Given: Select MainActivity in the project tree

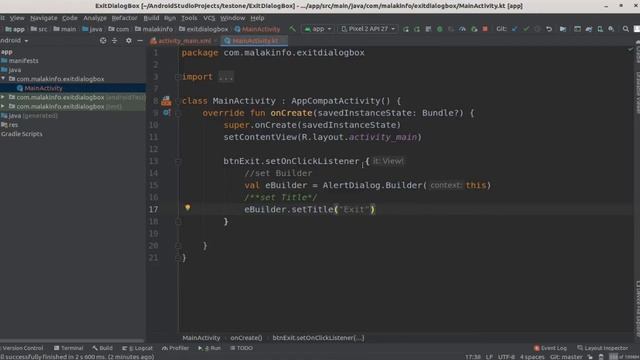Looking at the screenshot, I should coord(43,88).
